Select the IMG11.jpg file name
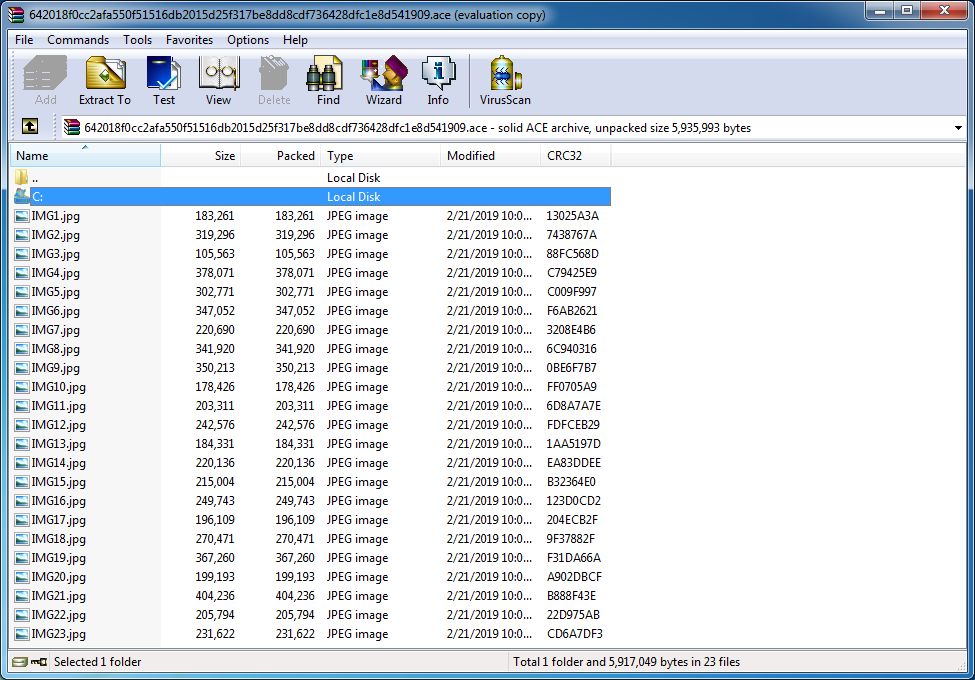Image resolution: width=975 pixels, height=680 pixels. (x=58, y=406)
